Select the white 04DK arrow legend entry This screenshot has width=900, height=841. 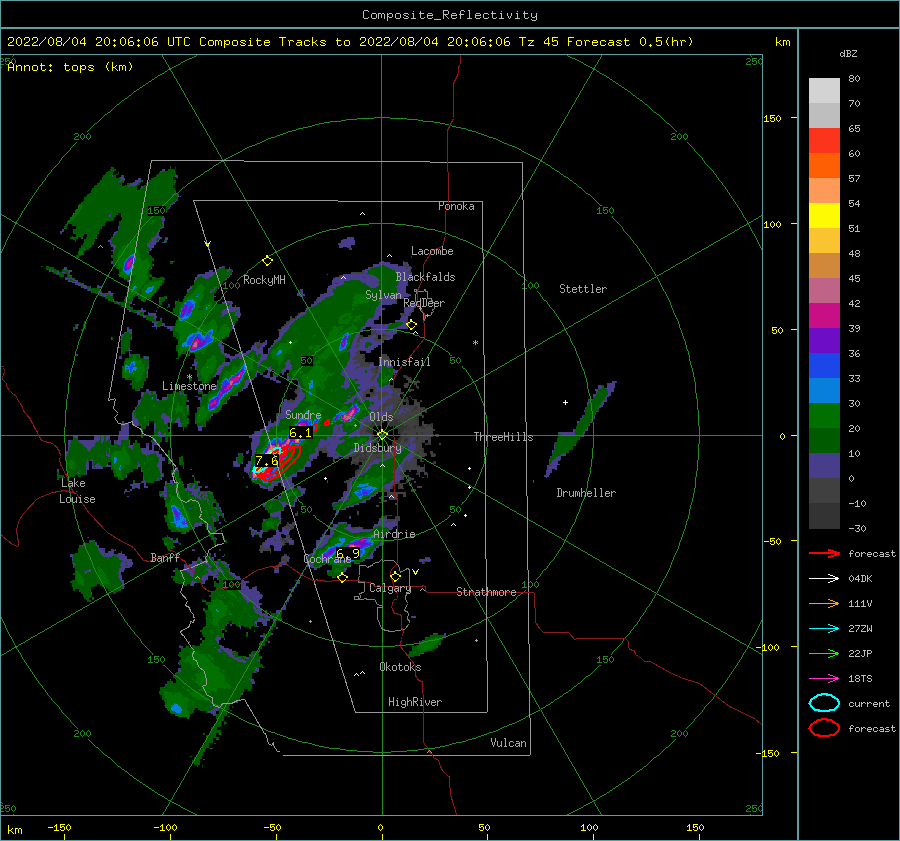(x=824, y=579)
